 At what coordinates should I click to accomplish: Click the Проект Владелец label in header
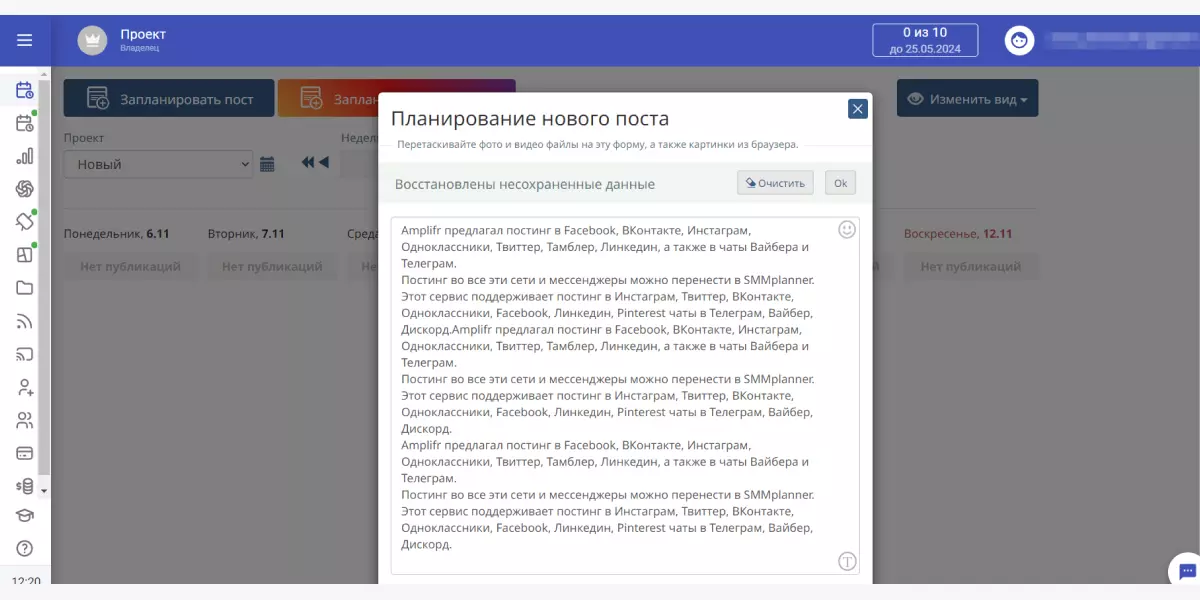143,40
